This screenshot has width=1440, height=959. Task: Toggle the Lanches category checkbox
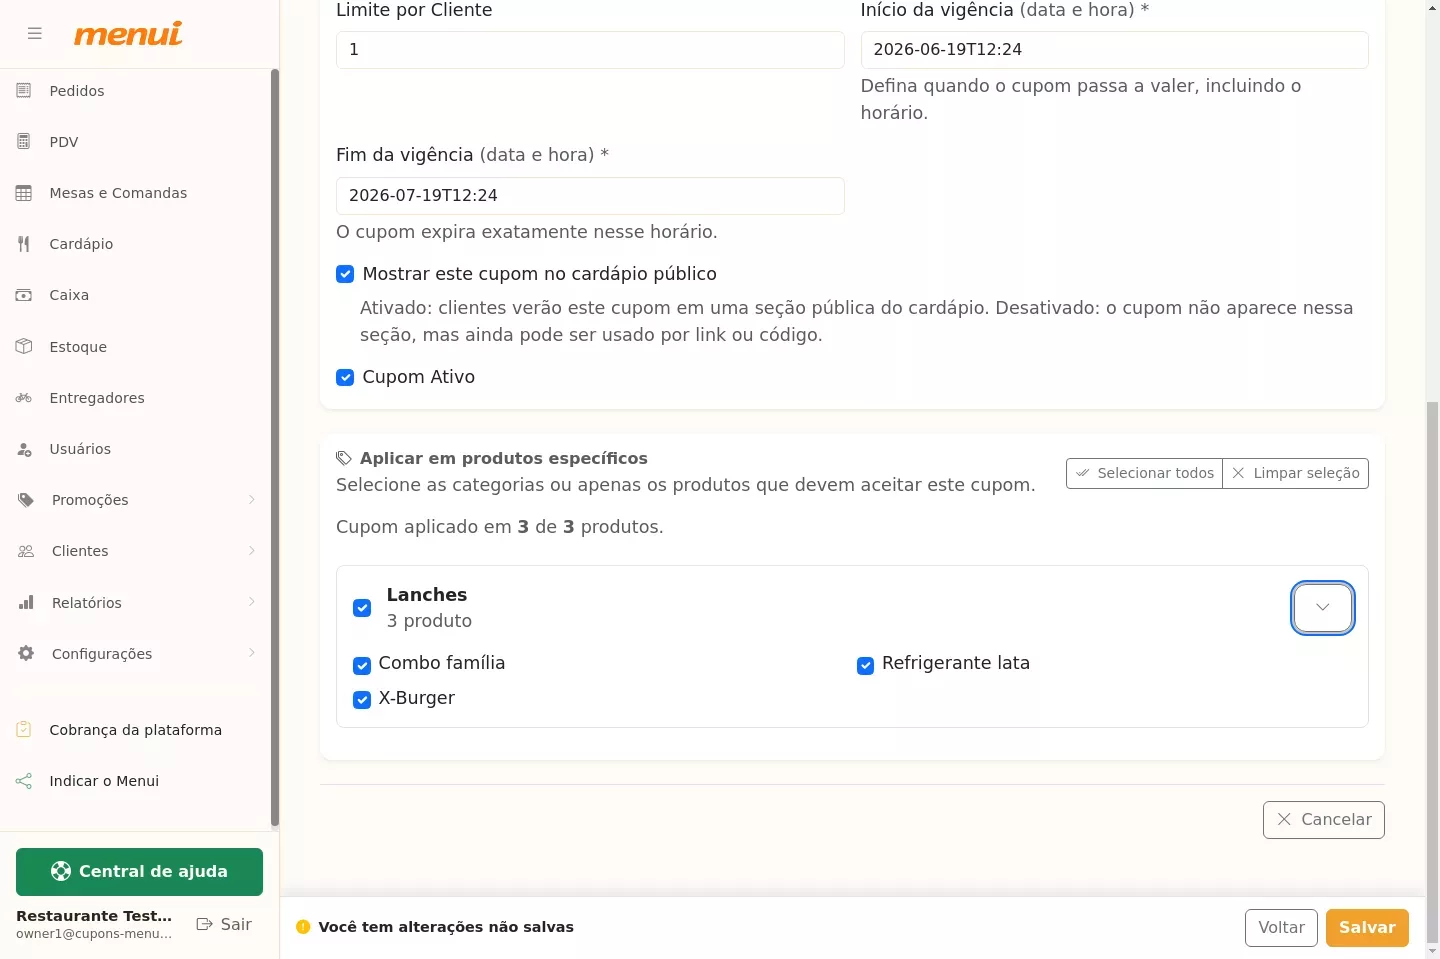[362, 608]
